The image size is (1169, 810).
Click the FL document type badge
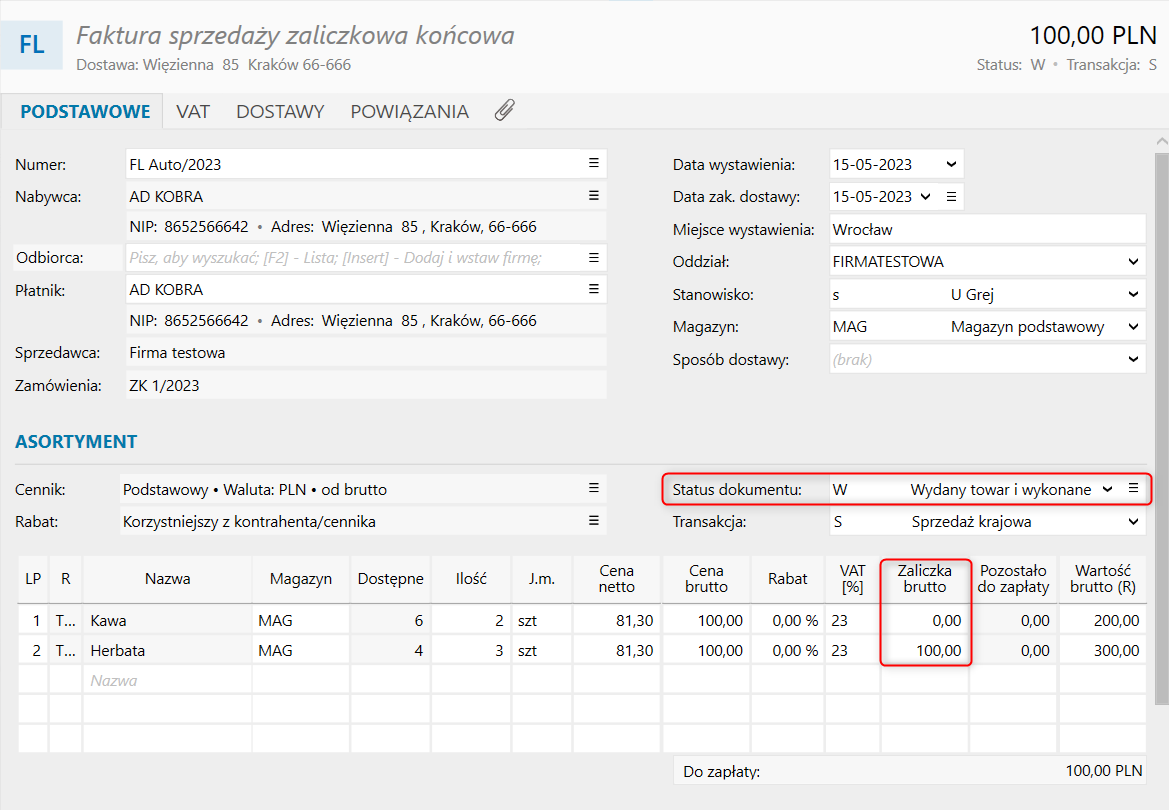(31, 46)
